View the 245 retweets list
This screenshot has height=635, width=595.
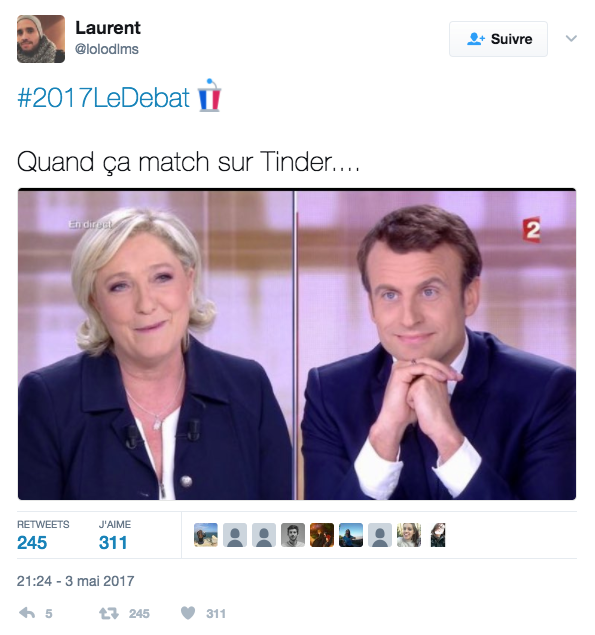pyautogui.click(x=43, y=535)
